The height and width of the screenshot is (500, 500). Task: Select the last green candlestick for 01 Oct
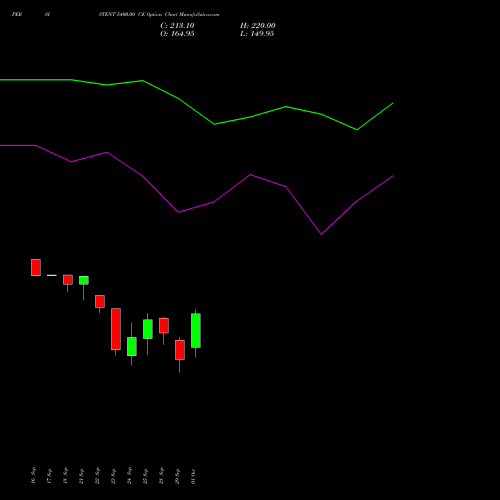tap(196, 330)
